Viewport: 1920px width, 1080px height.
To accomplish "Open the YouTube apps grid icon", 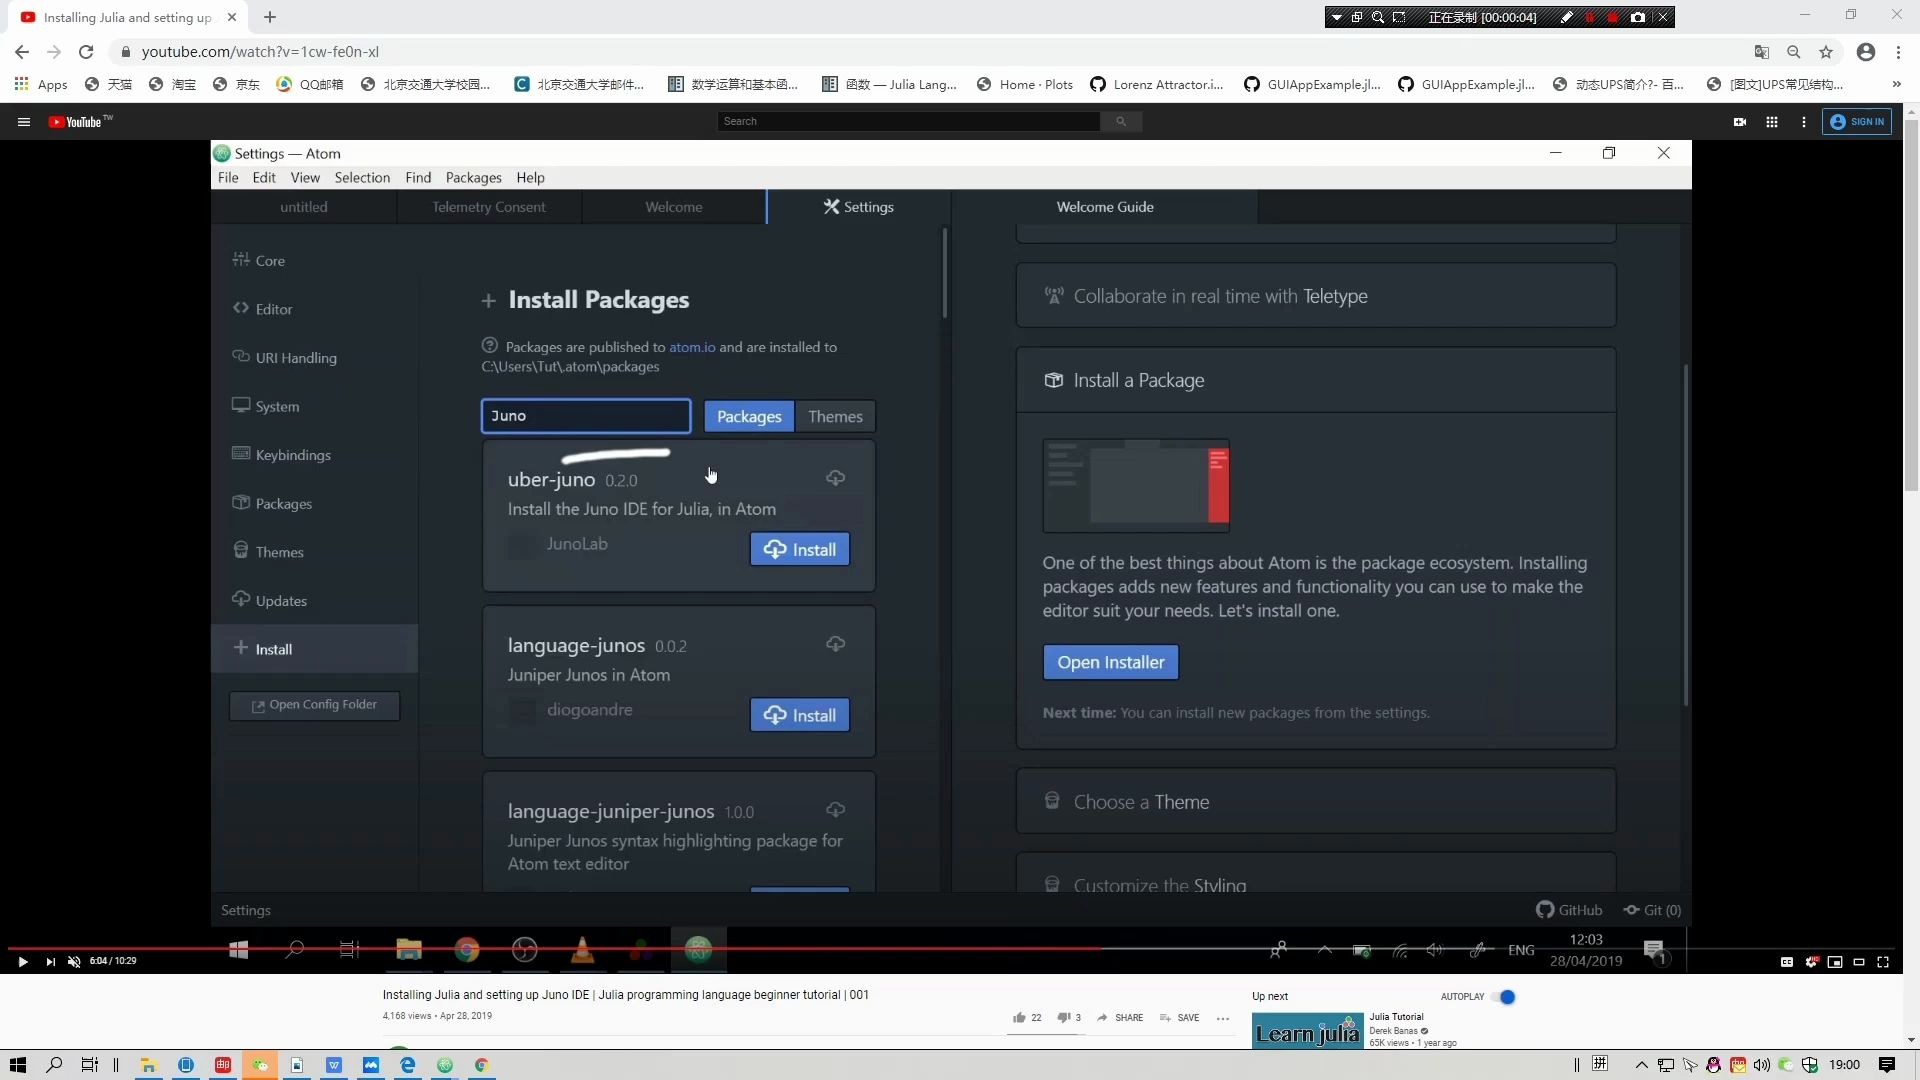I will [1772, 121].
